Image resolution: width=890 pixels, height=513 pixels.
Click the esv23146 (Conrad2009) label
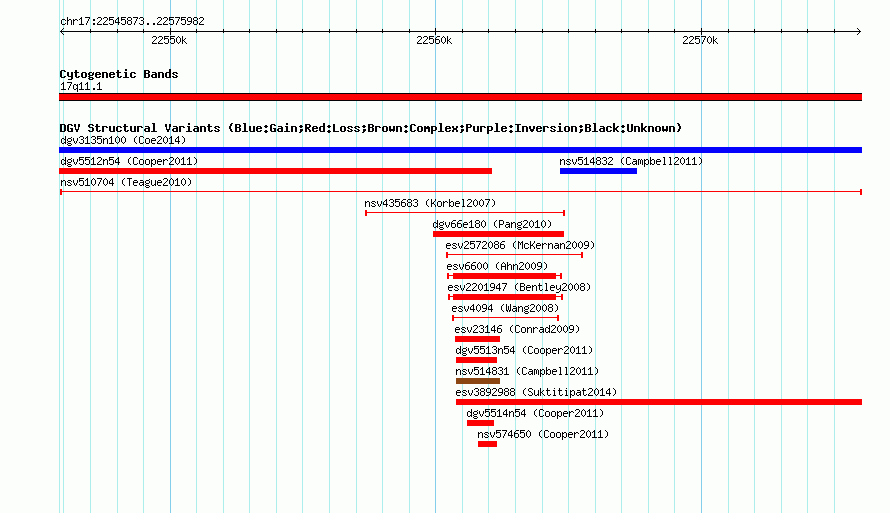point(517,329)
